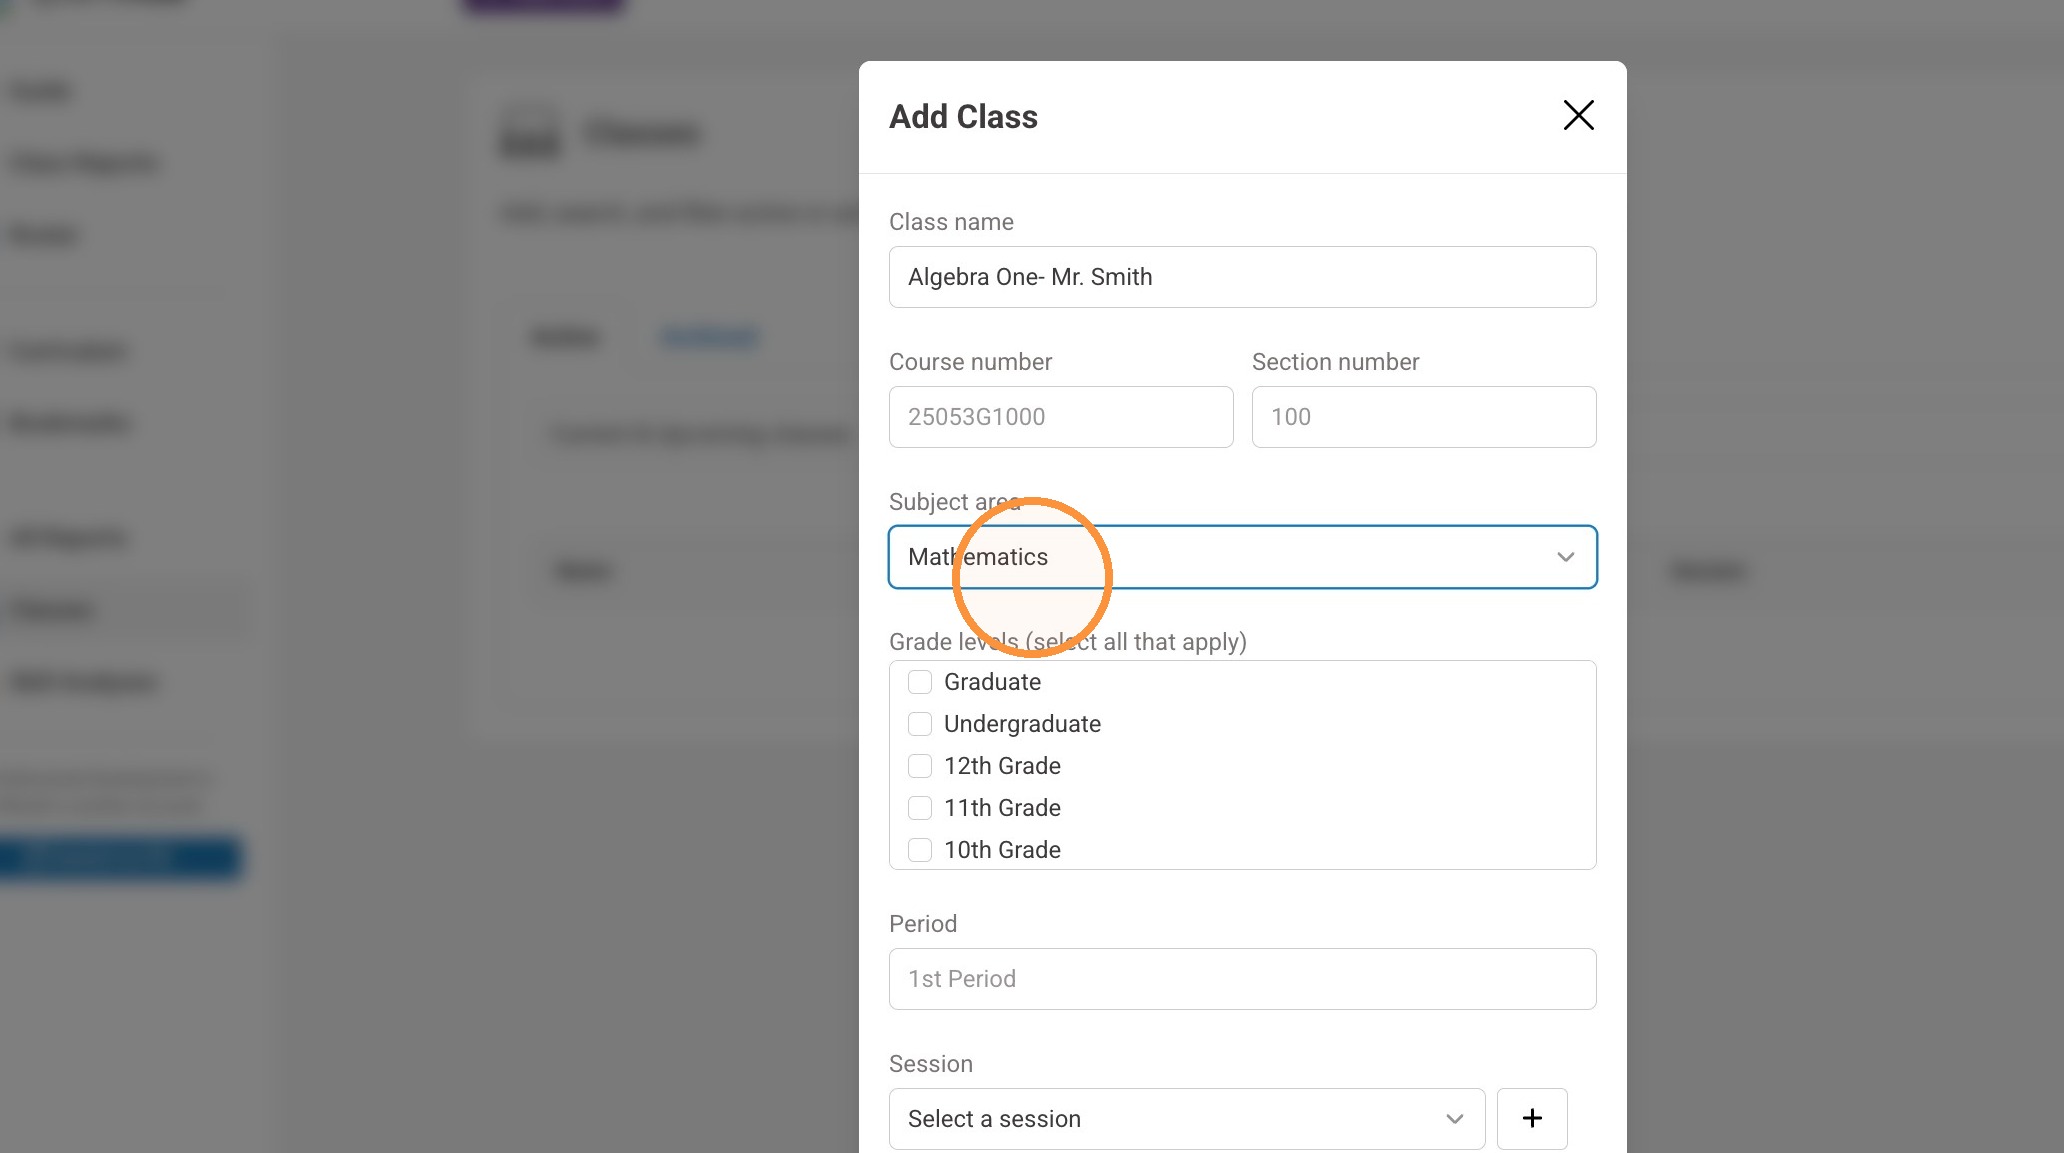Select the blurred blue-highlighted tab behind dialog
The image size is (2064, 1153).
[709, 337]
